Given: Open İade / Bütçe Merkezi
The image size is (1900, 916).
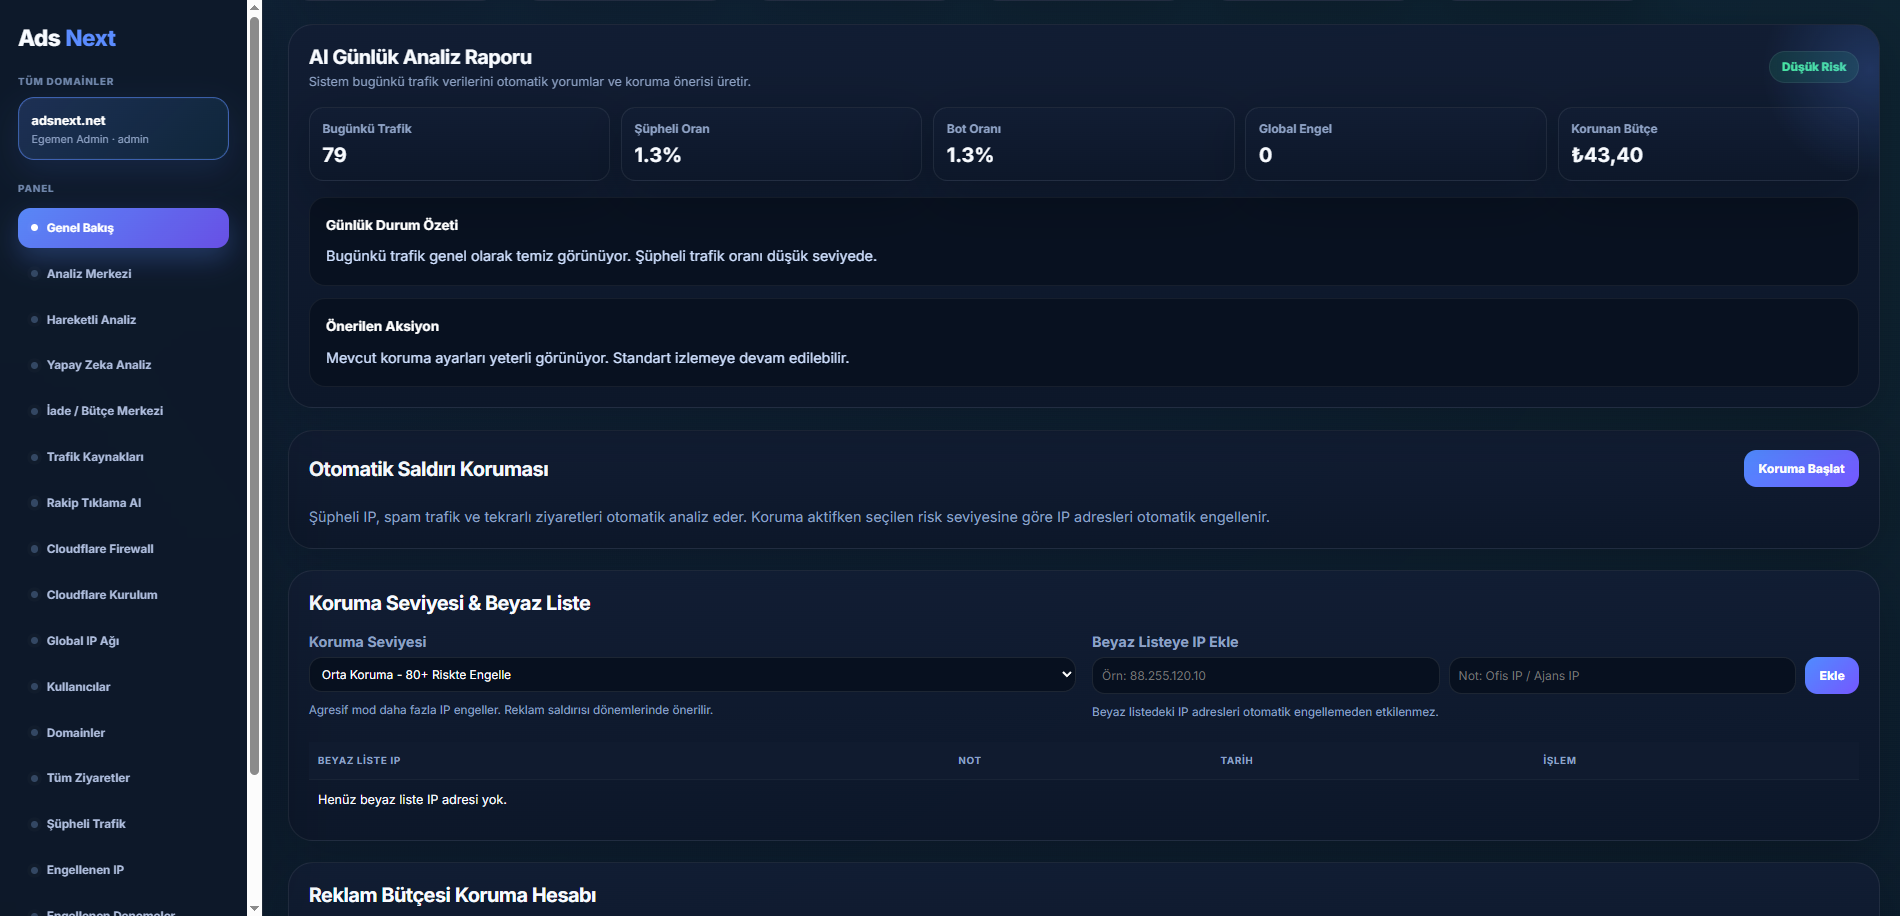Looking at the screenshot, I should pos(123,411).
